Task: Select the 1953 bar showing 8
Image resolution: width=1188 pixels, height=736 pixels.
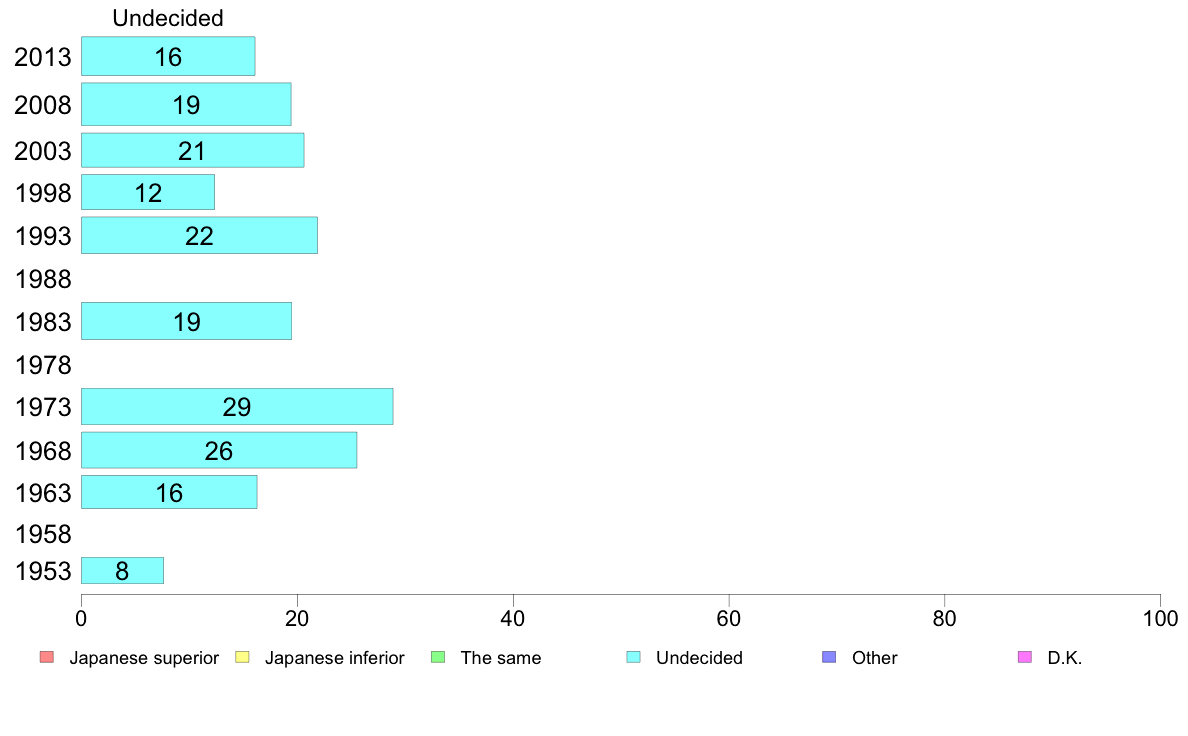Action: click(122, 571)
